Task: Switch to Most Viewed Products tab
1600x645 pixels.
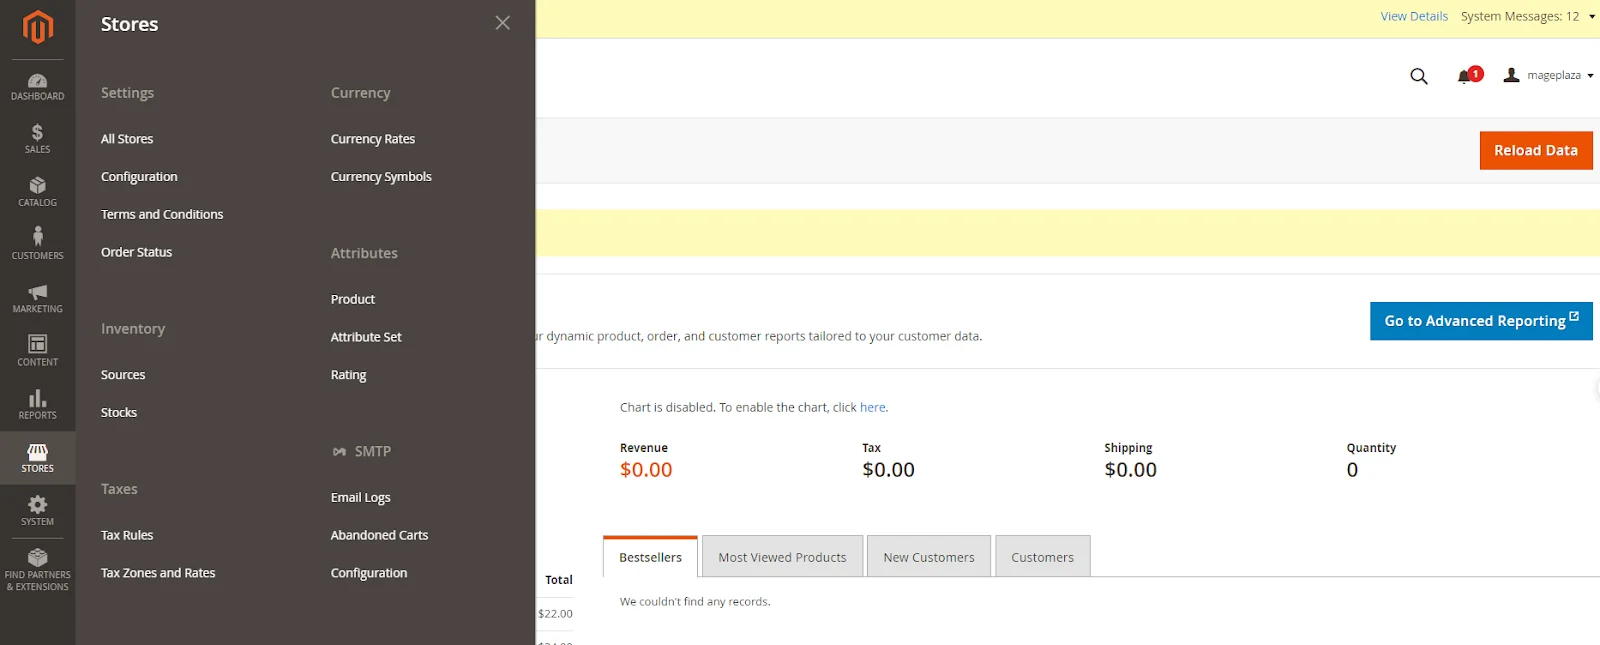Action: (x=782, y=557)
